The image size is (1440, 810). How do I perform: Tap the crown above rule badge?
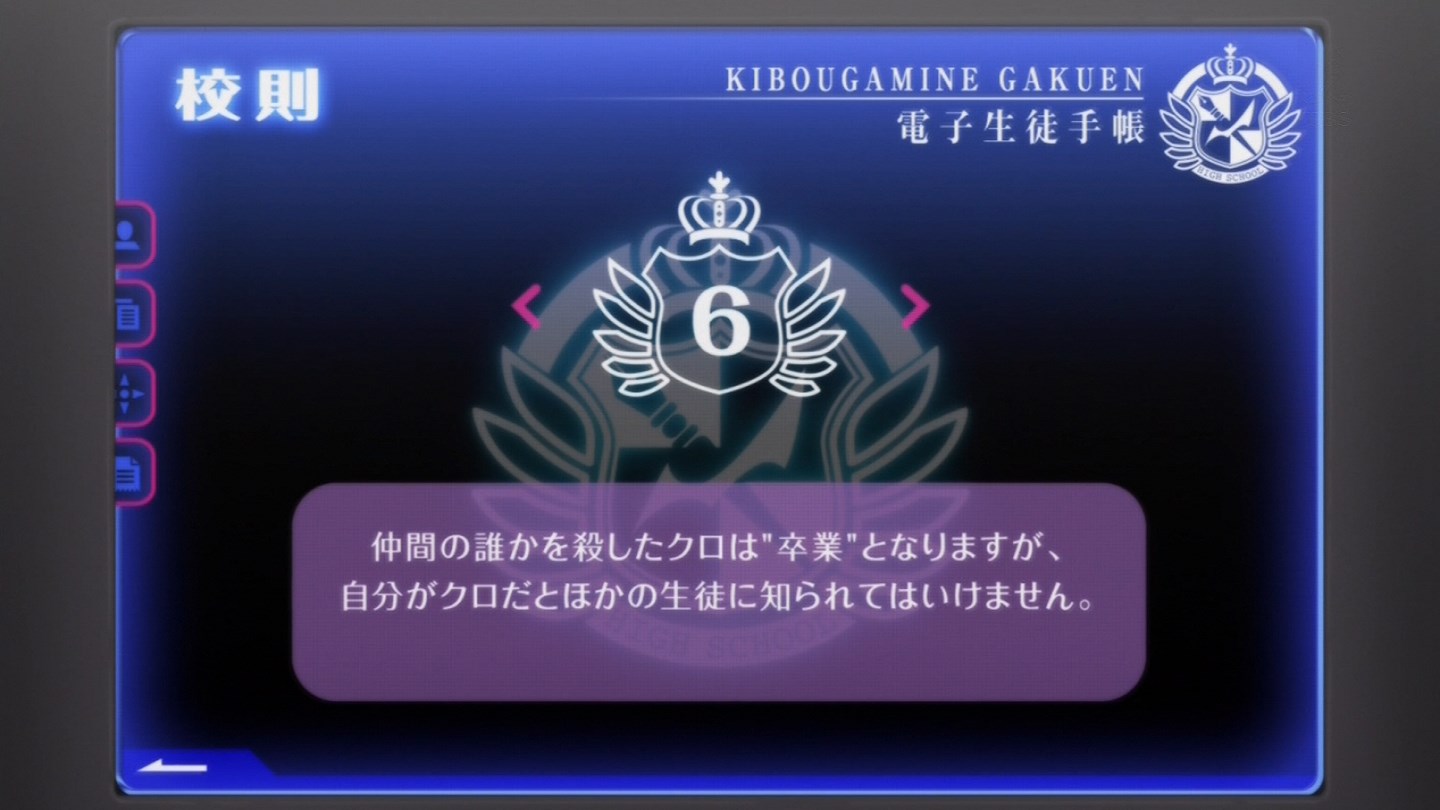(x=719, y=213)
